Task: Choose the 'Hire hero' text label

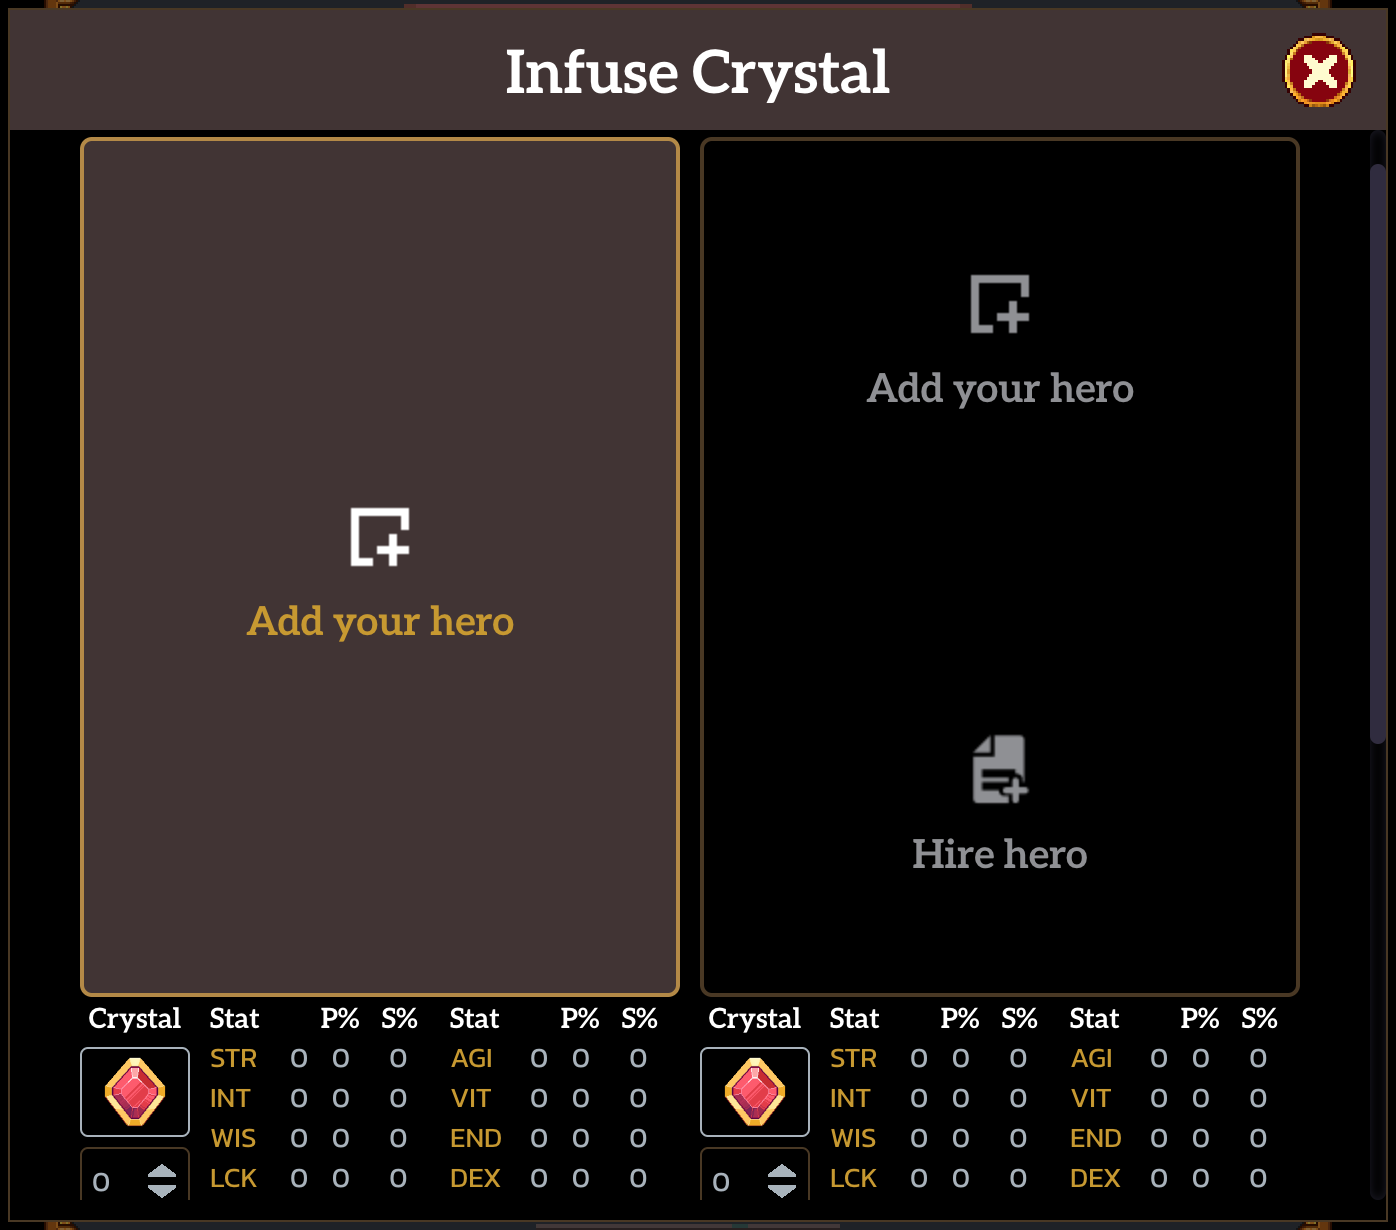Action: pyautogui.click(x=1000, y=854)
